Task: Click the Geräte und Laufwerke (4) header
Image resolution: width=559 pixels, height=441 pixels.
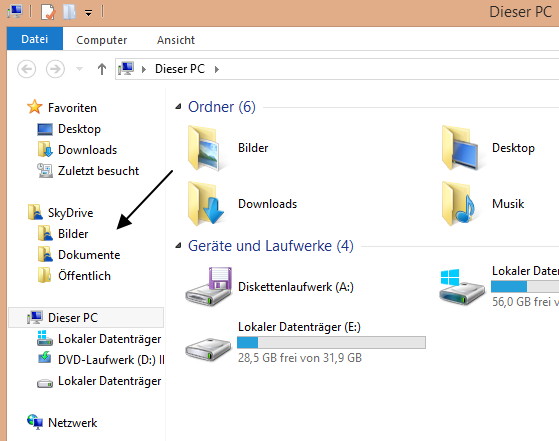Action: [x=271, y=246]
